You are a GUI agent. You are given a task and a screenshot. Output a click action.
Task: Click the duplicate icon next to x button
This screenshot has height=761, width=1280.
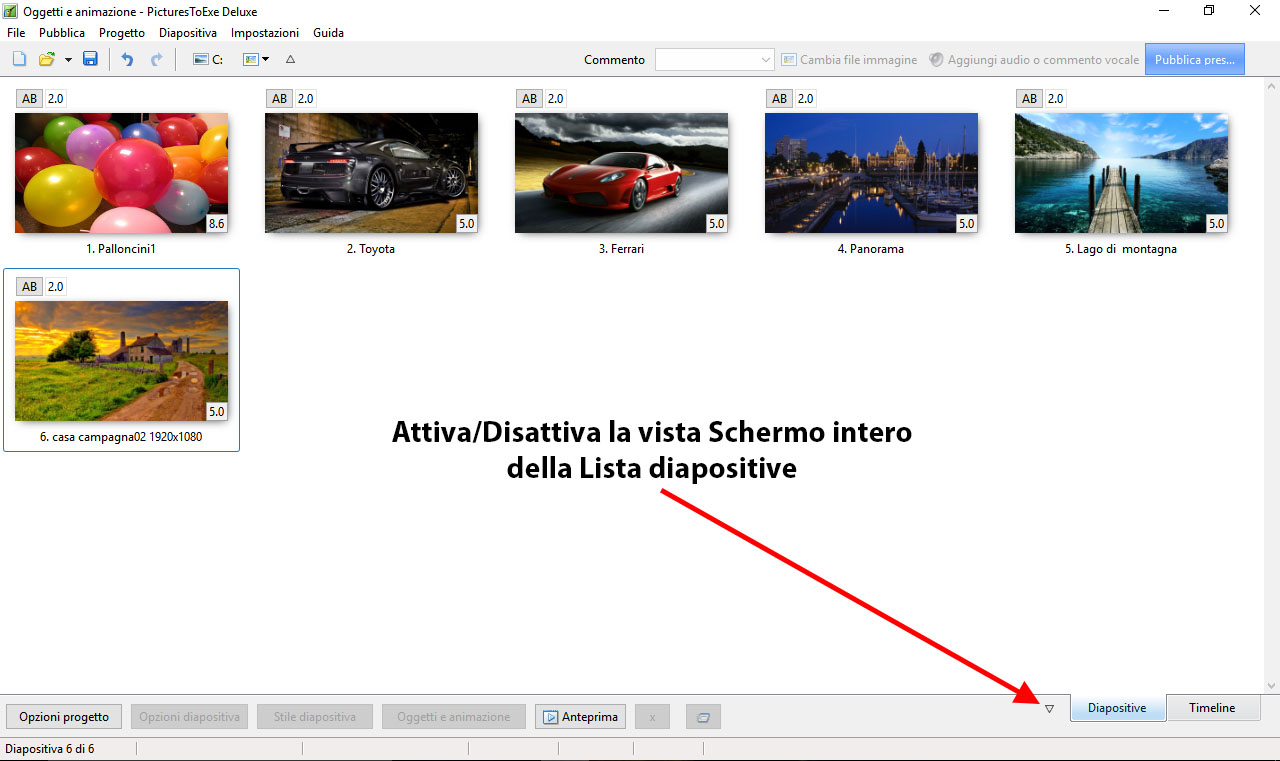coord(702,716)
